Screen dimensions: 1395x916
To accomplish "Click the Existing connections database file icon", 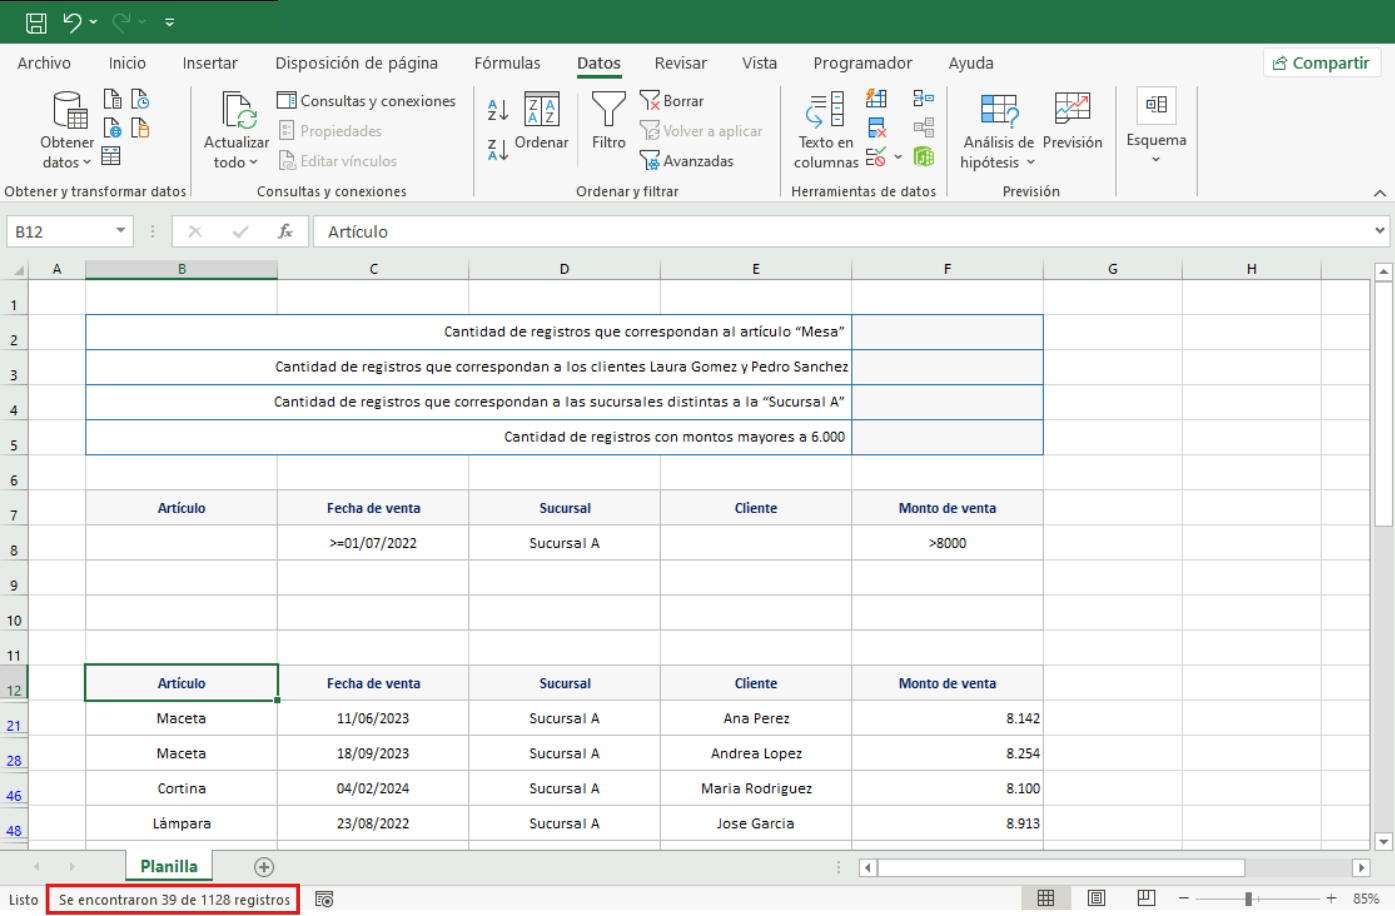I will (141, 128).
